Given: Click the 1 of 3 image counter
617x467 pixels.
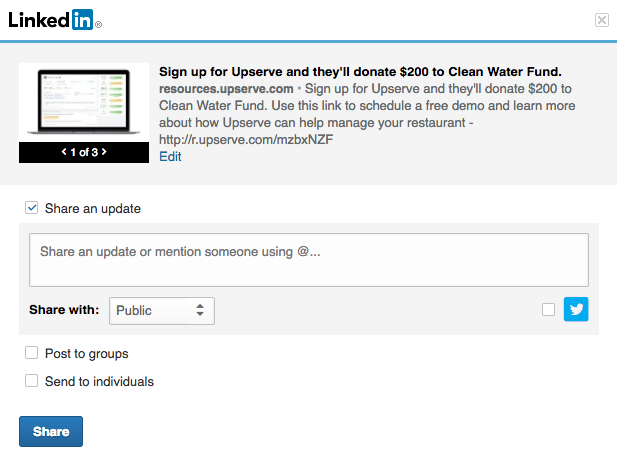Looking at the screenshot, I should [x=84, y=153].
